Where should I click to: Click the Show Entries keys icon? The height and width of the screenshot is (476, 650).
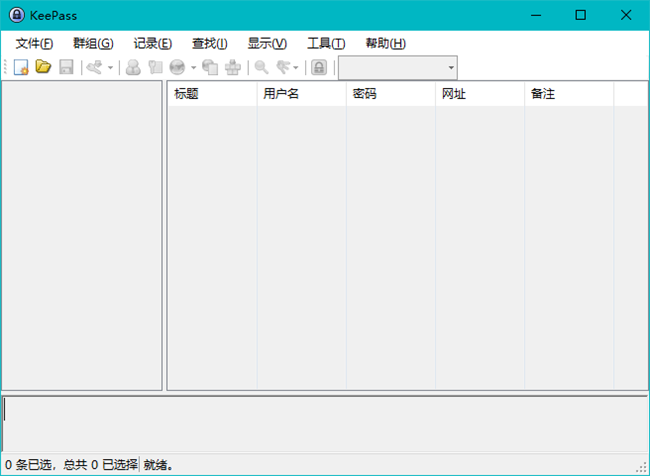point(284,67)
